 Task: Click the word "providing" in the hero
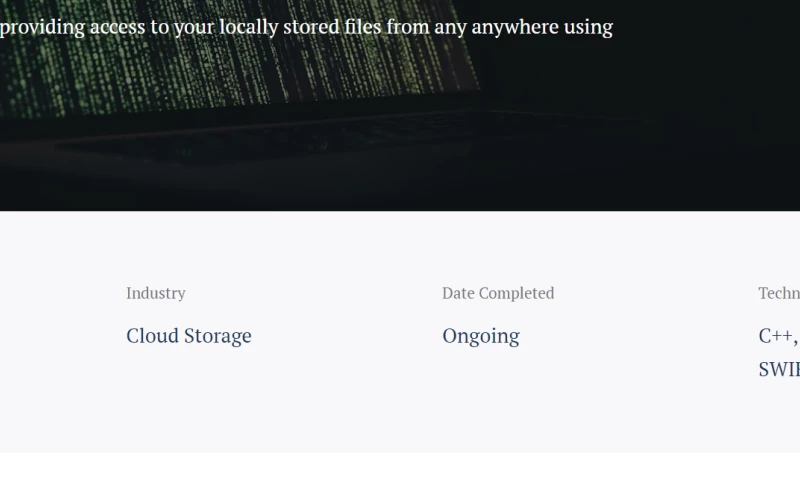[42, 28]
